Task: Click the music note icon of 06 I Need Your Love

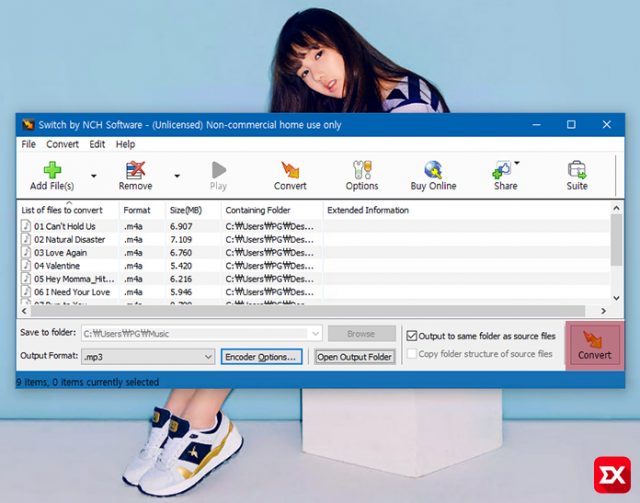Action: click(26, 292)
